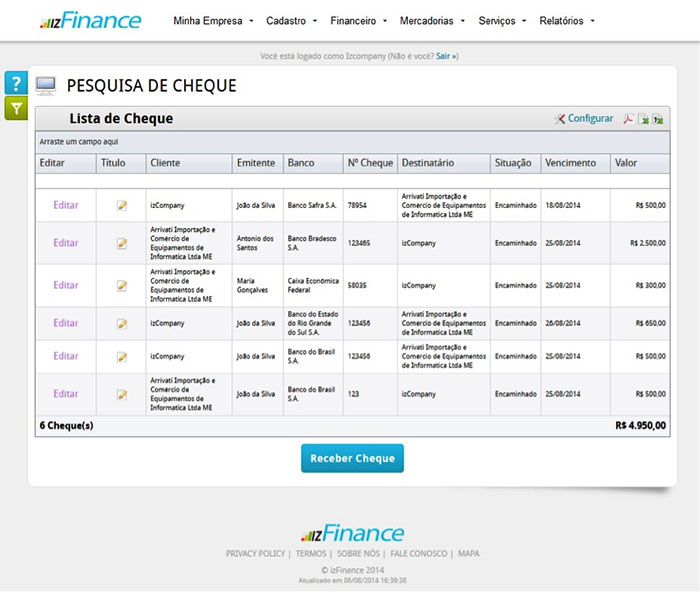Viewport: 700px width, 592px height.
Task: Click the PRIVACY POLICY footer link
Action: click(x=255, y=553)
